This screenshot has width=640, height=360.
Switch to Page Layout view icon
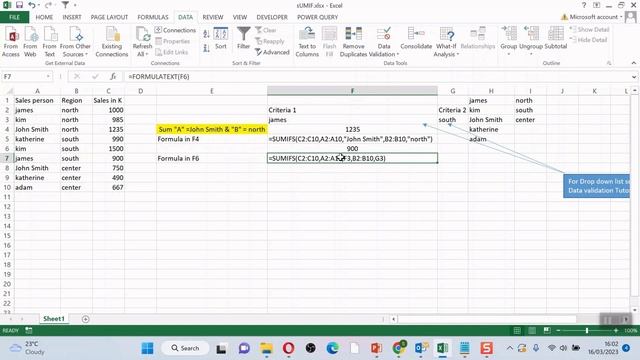click(x=532, y=330)
